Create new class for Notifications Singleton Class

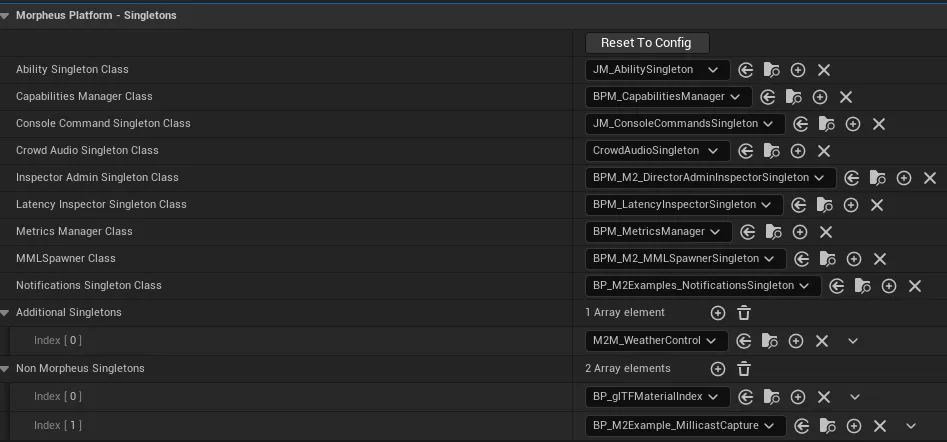tap(888, 286)
